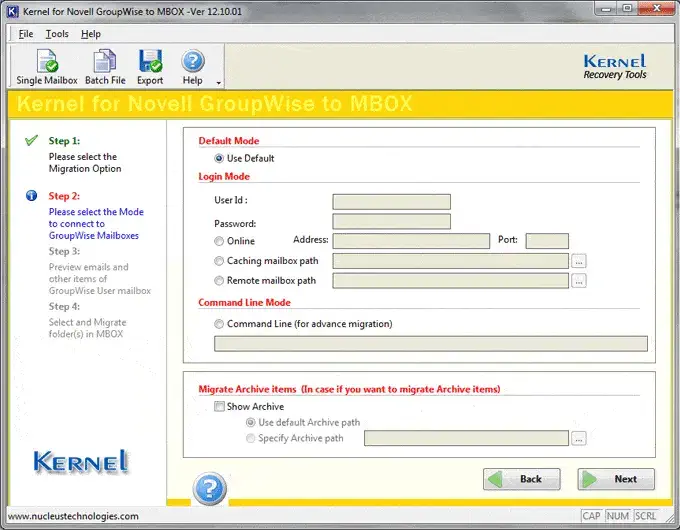
Task: Open the Single Mailbox toolbar icon
Action: (47, 67)
